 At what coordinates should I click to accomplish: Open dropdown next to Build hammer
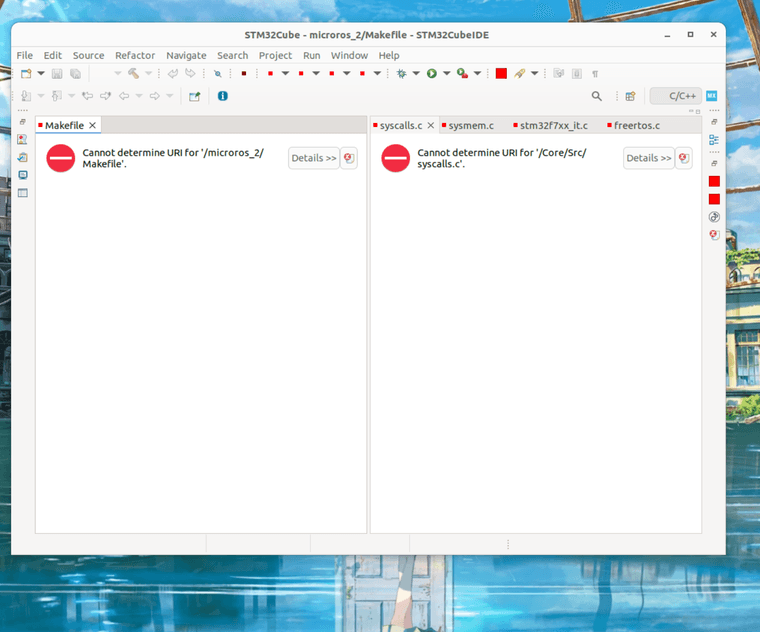[x=149, y=74]
